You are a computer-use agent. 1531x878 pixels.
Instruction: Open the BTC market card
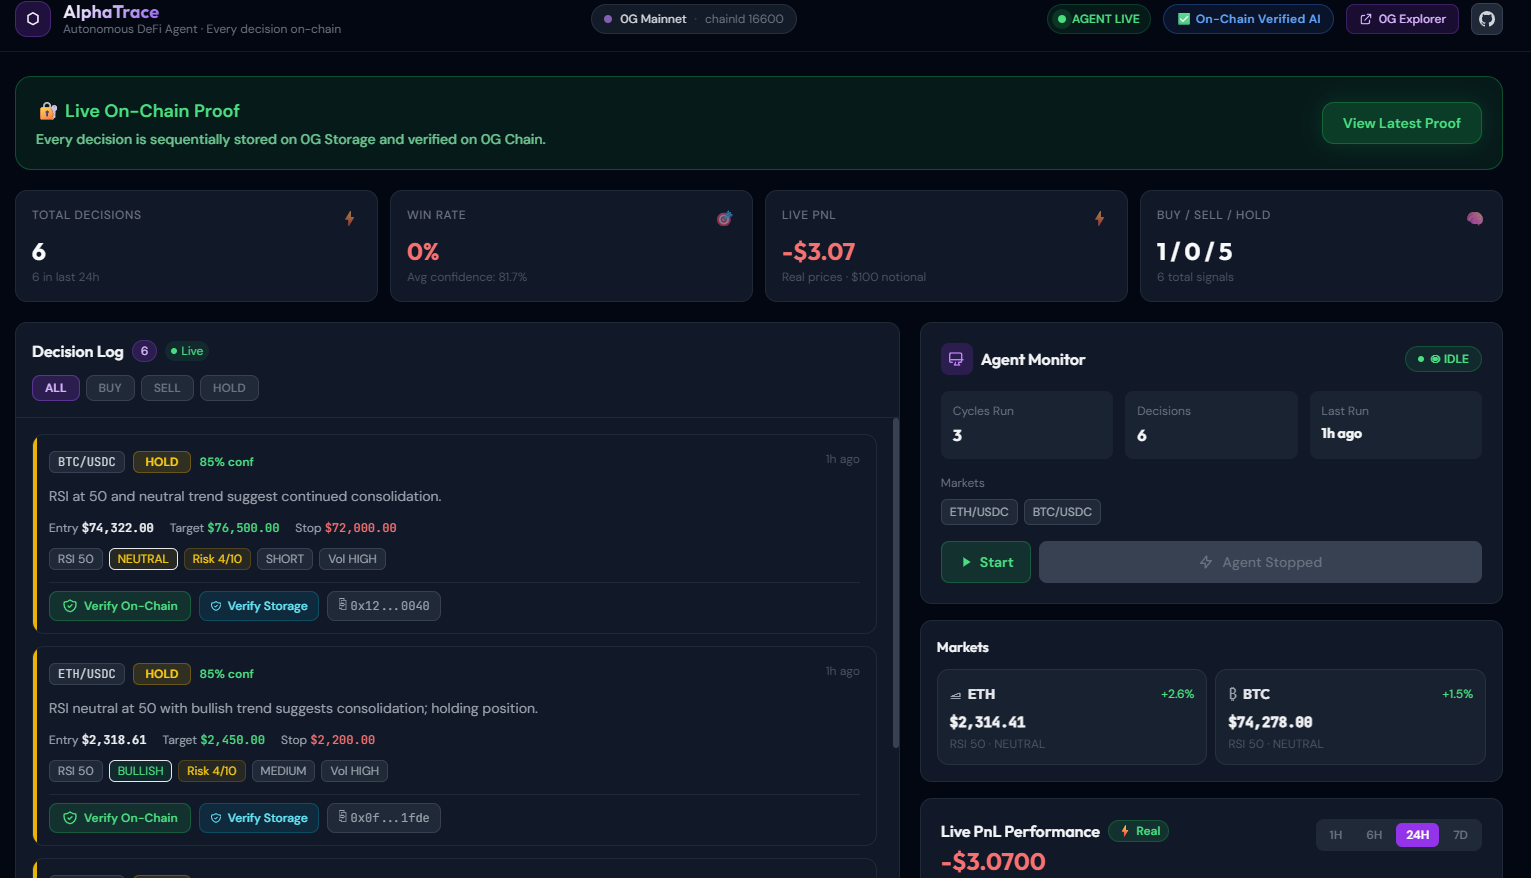1350,717
